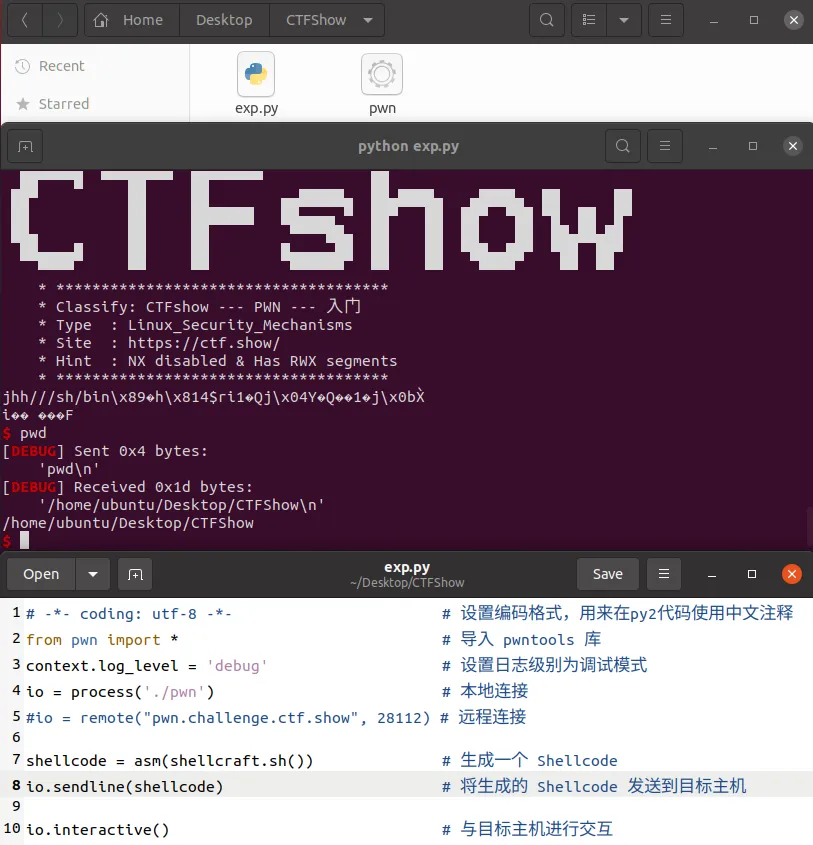The width and height of the screenshot is (813, 845).
Task: Open view options dropdown arrow
Action: [x=624, y=20]
